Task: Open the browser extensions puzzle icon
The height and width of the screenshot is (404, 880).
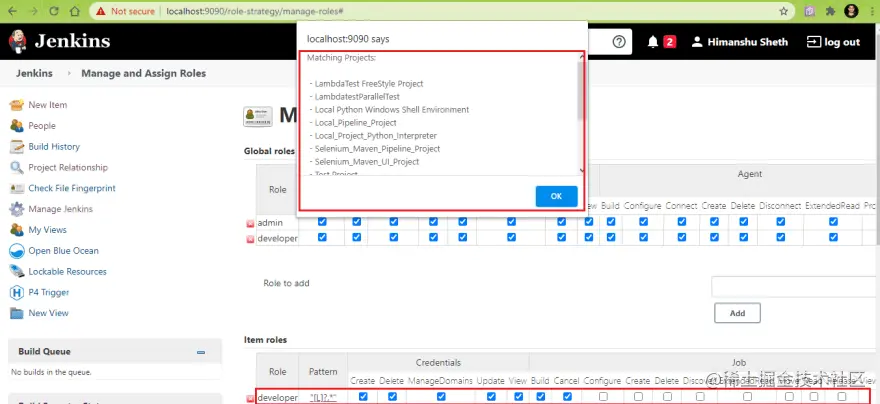Action: pyautogui.click(x=831, y=11)
